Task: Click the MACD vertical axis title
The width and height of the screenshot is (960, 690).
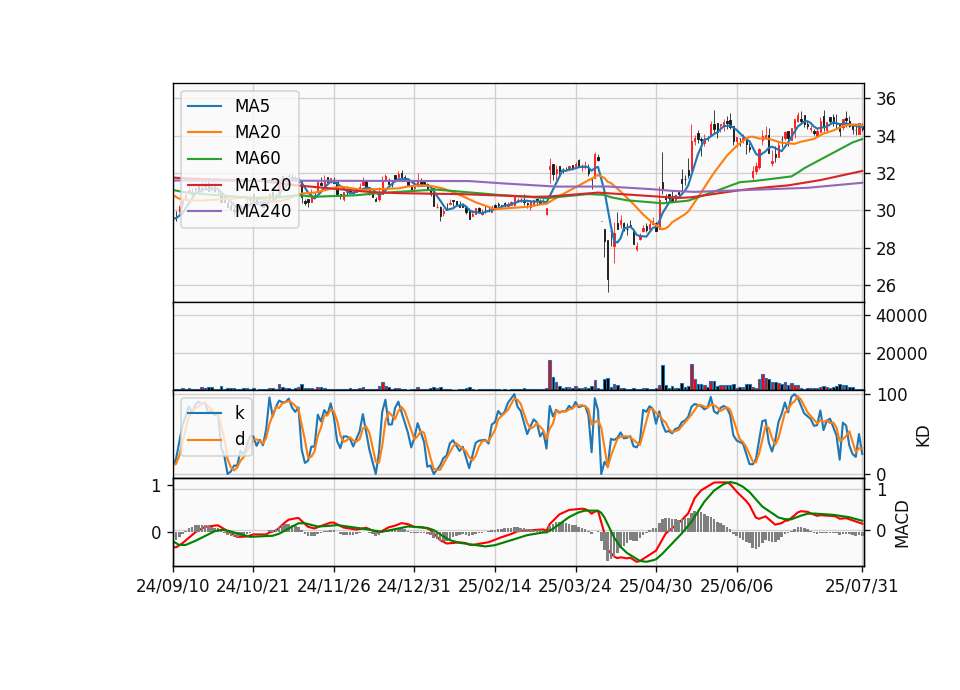Action: [x=901, y=524]
